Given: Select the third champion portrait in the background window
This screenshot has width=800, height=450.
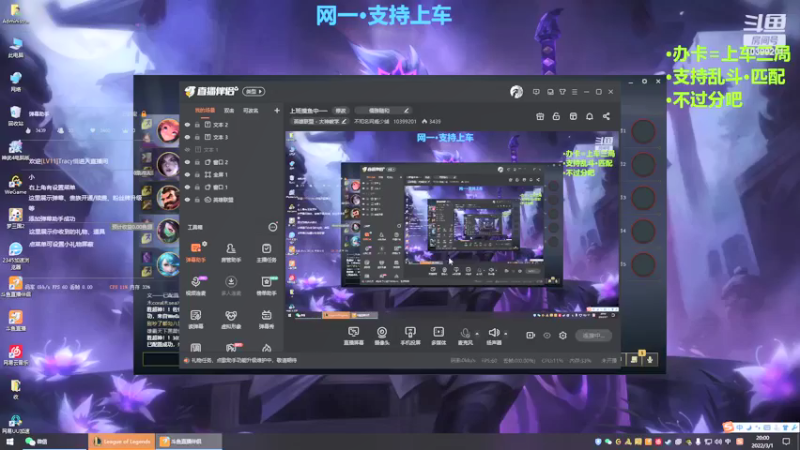Looking at the screenshot, I should (x=168, y=197).
